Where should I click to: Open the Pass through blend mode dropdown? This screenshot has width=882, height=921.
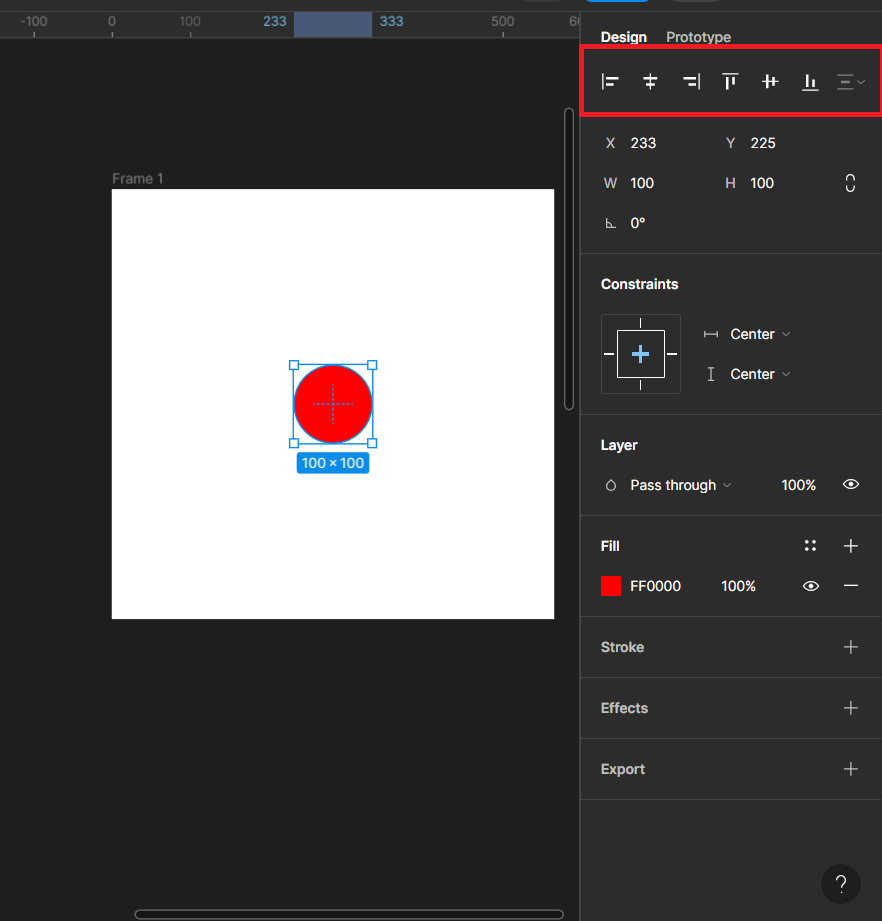click(681, 485)
